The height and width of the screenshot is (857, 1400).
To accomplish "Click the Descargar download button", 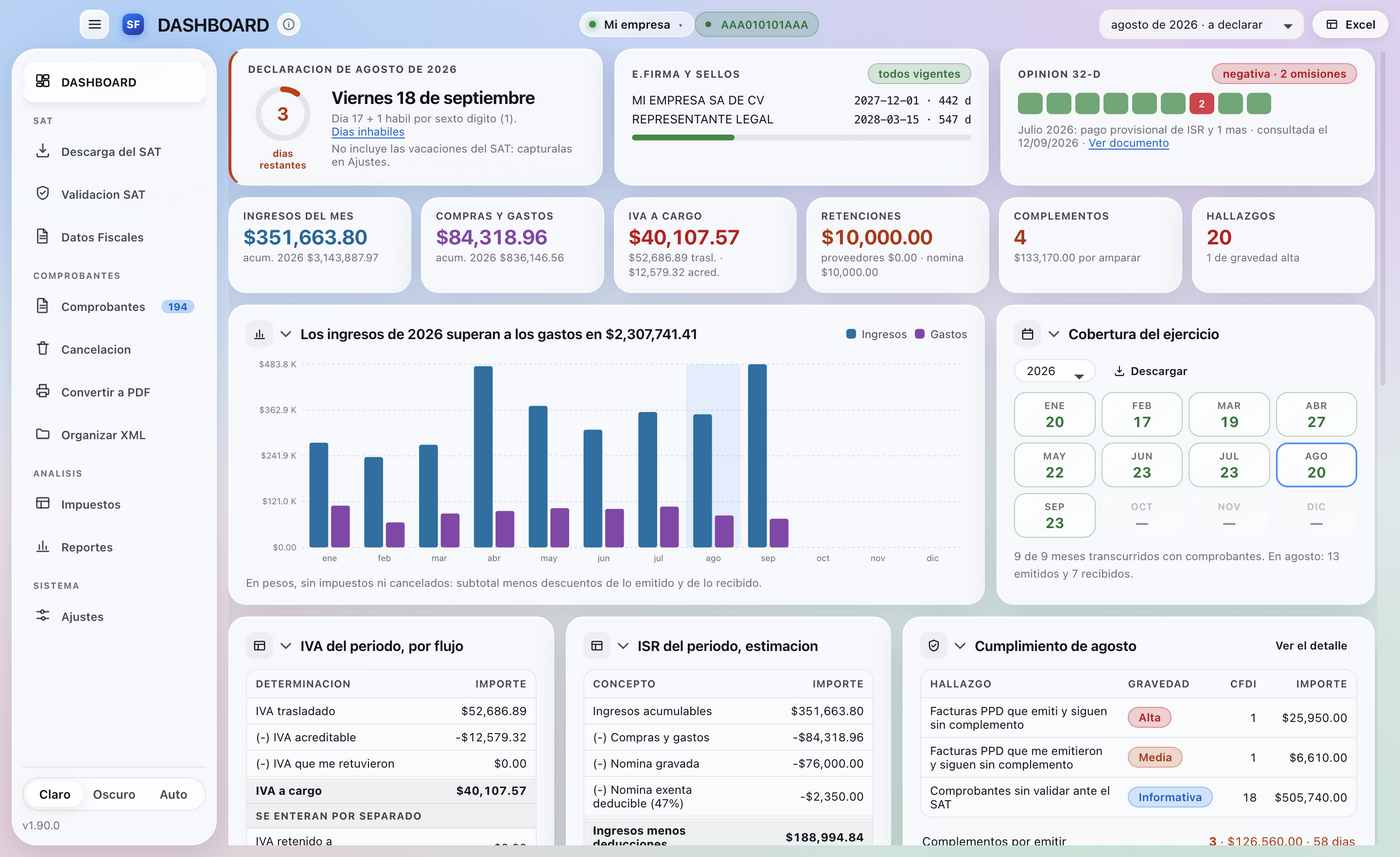I will pos(1150,371).
